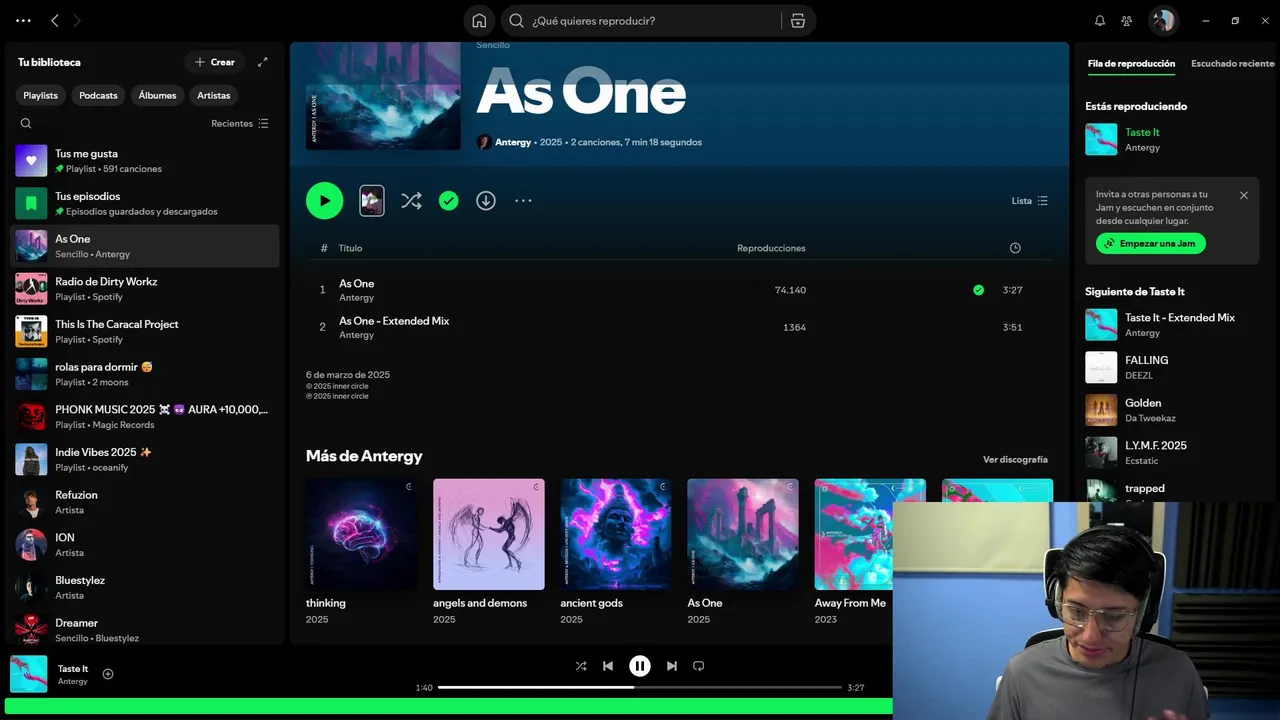1280x720 pixels.
Task: Open Bluestylez artist in library
Action: (x=145, y=587)
